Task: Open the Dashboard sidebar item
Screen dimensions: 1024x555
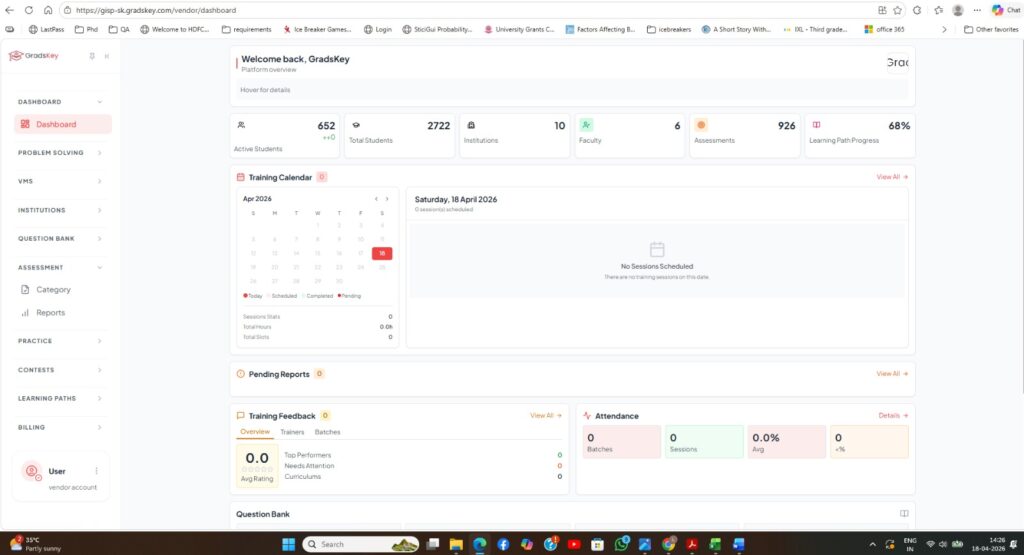Action: 63,124
